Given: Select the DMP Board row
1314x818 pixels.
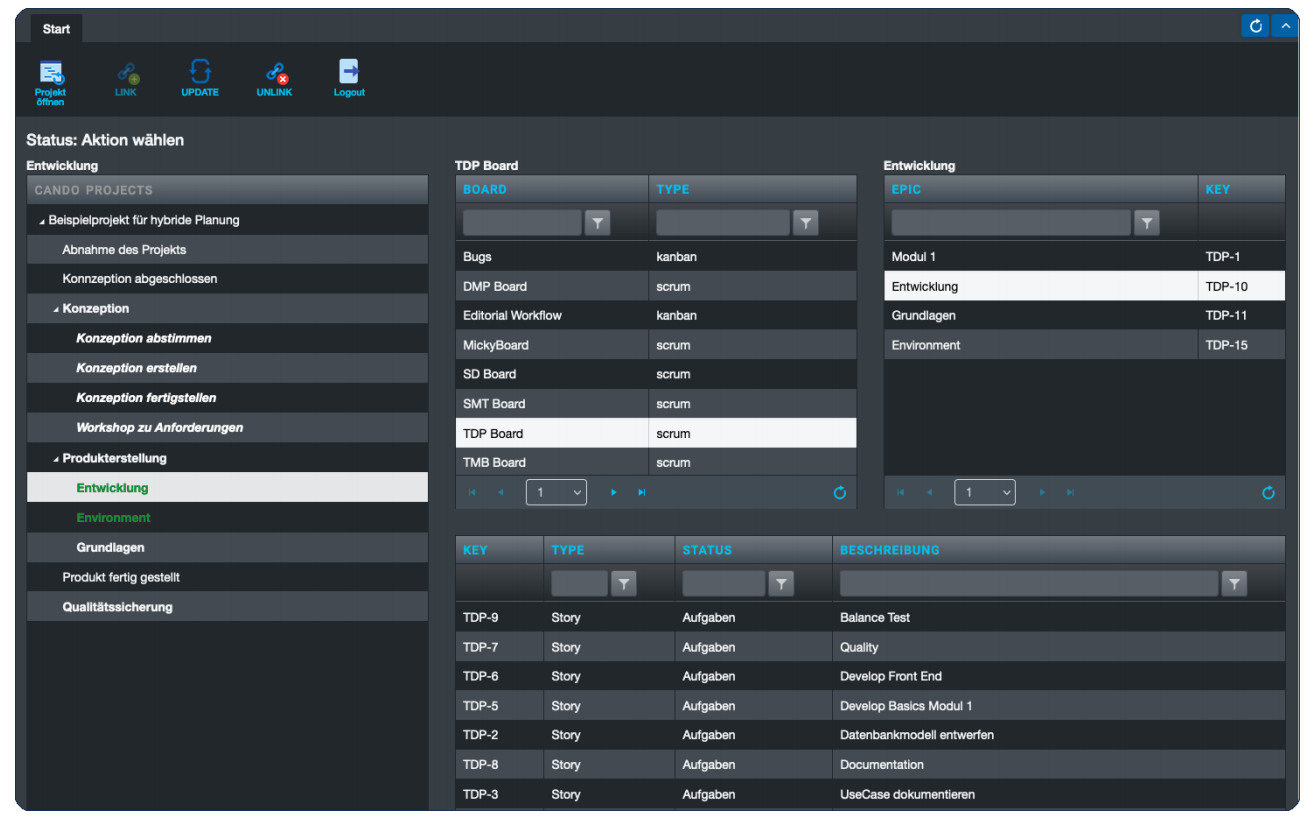Looking at the screenshot, I should (656, 287).
